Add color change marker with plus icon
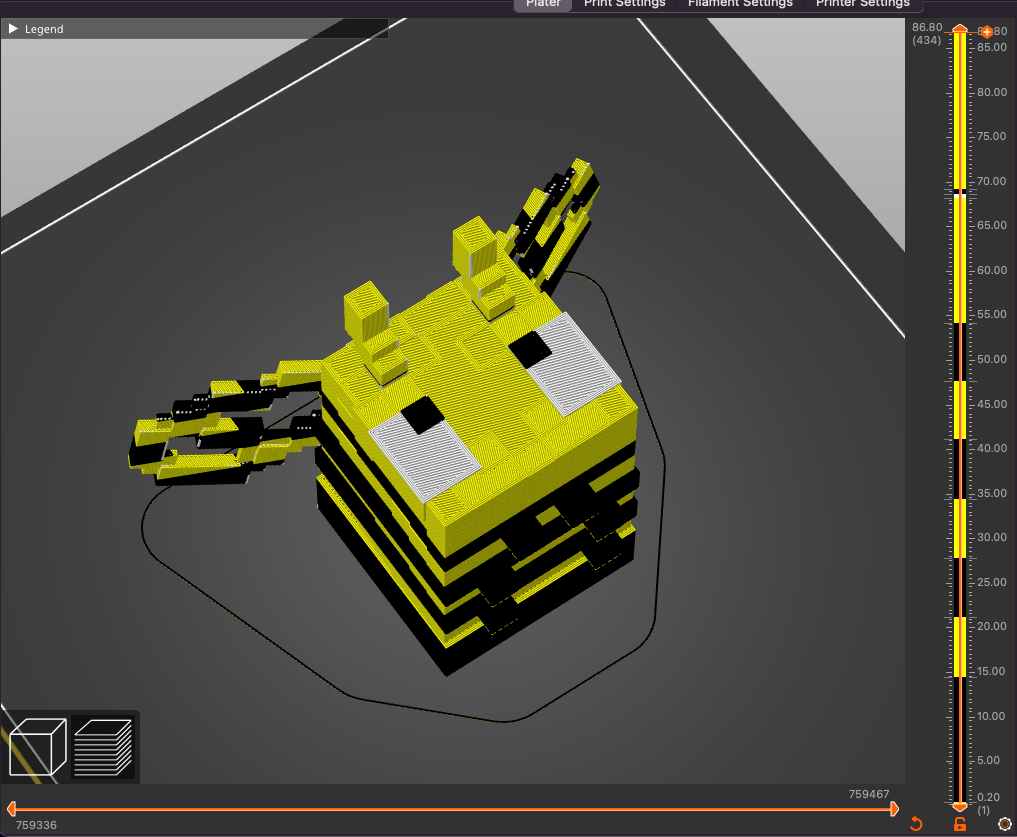Viewport: 1017px width, 837px height. (x=987, y=32)
